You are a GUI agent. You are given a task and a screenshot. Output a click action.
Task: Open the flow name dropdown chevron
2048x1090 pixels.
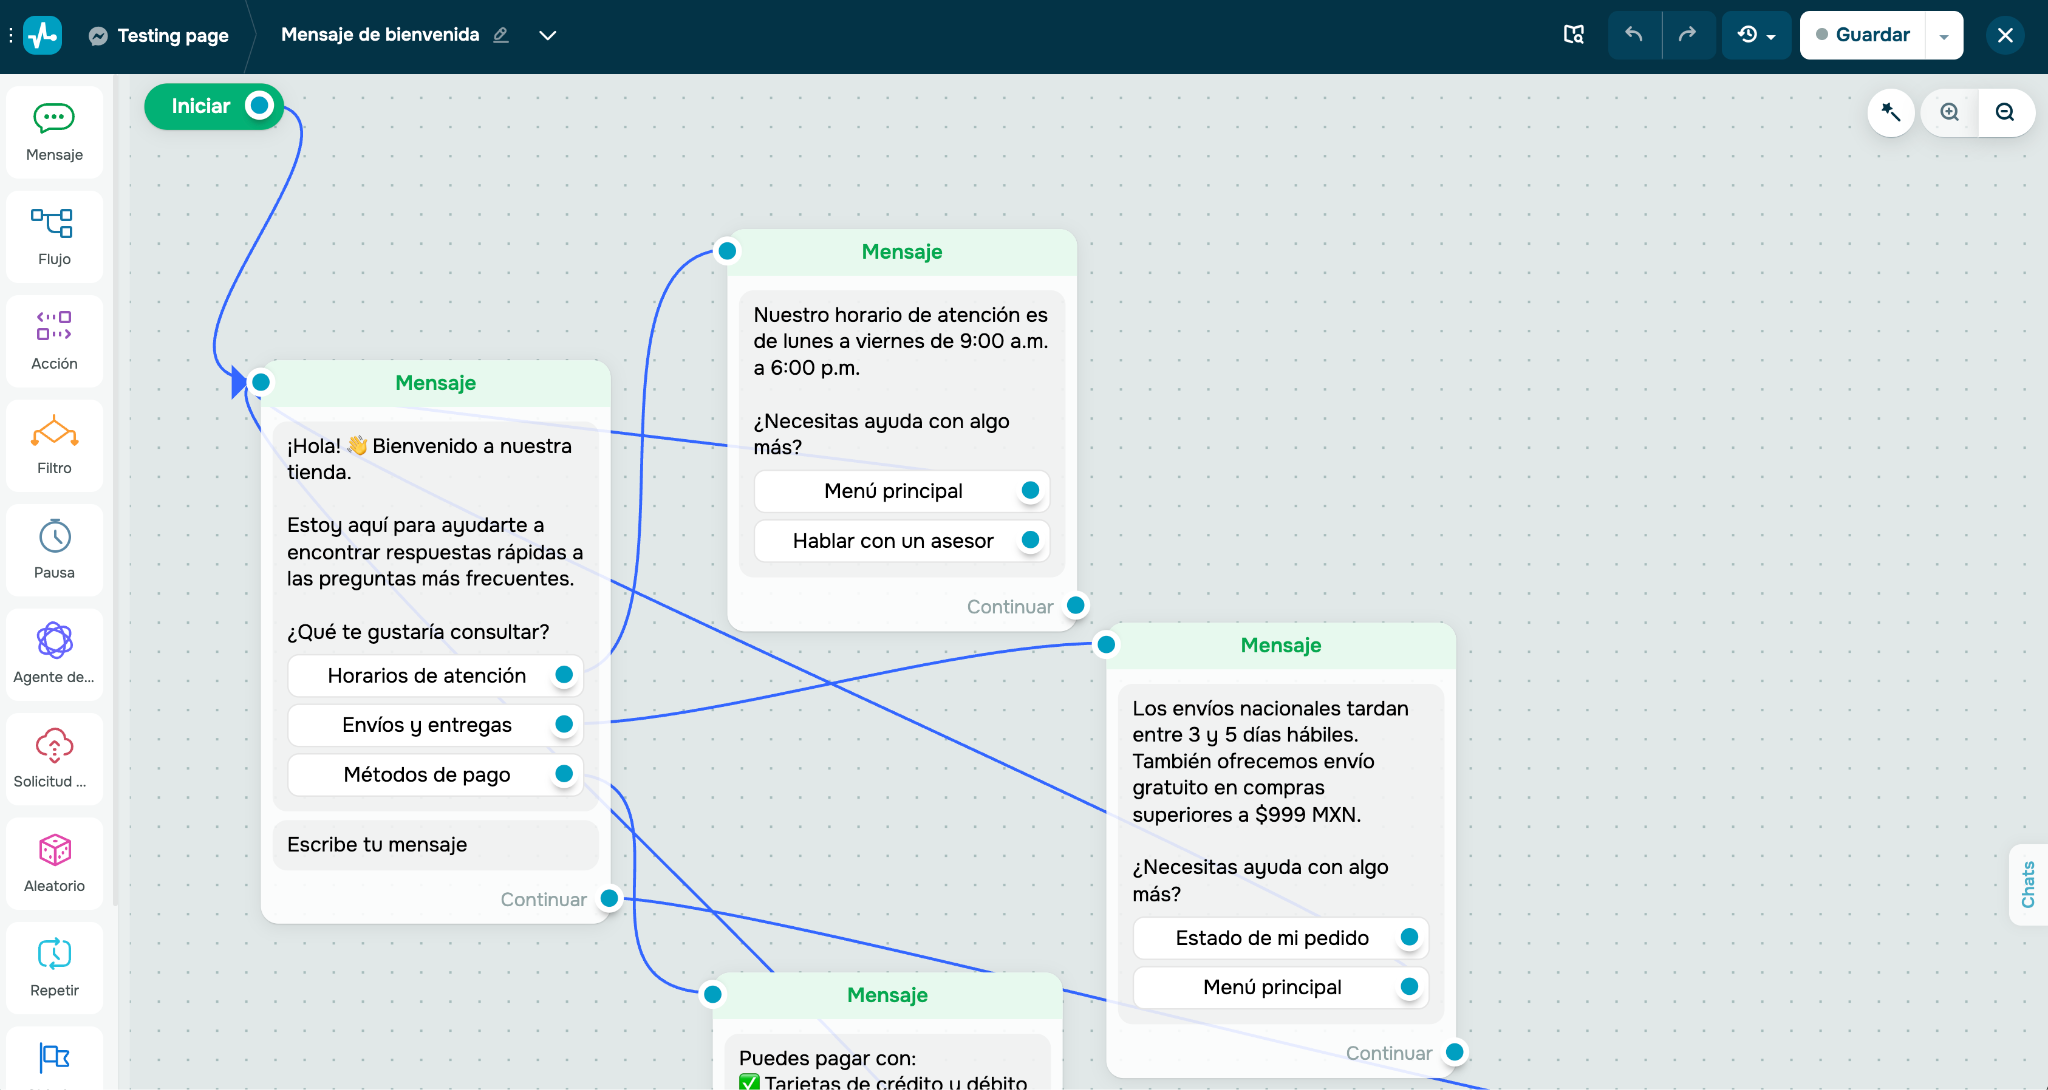547,35
